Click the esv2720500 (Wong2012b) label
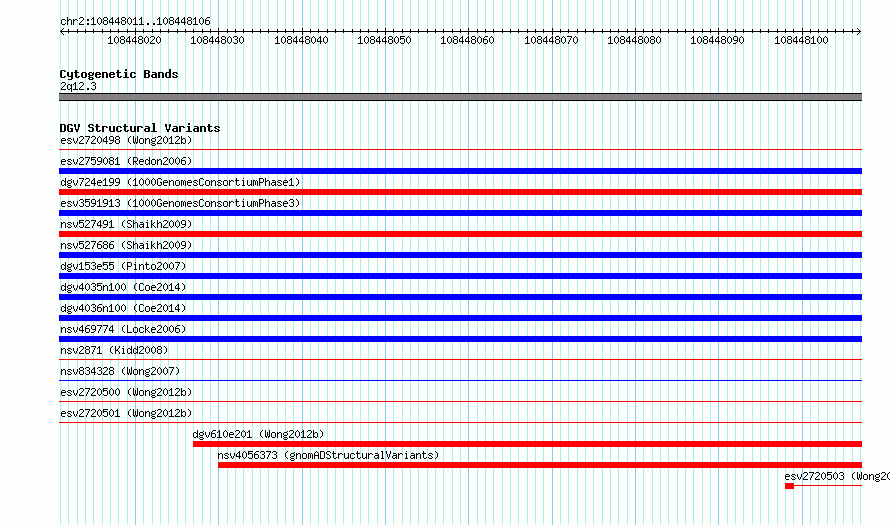This screenshot has width=890, height=525. click(126, 392)
